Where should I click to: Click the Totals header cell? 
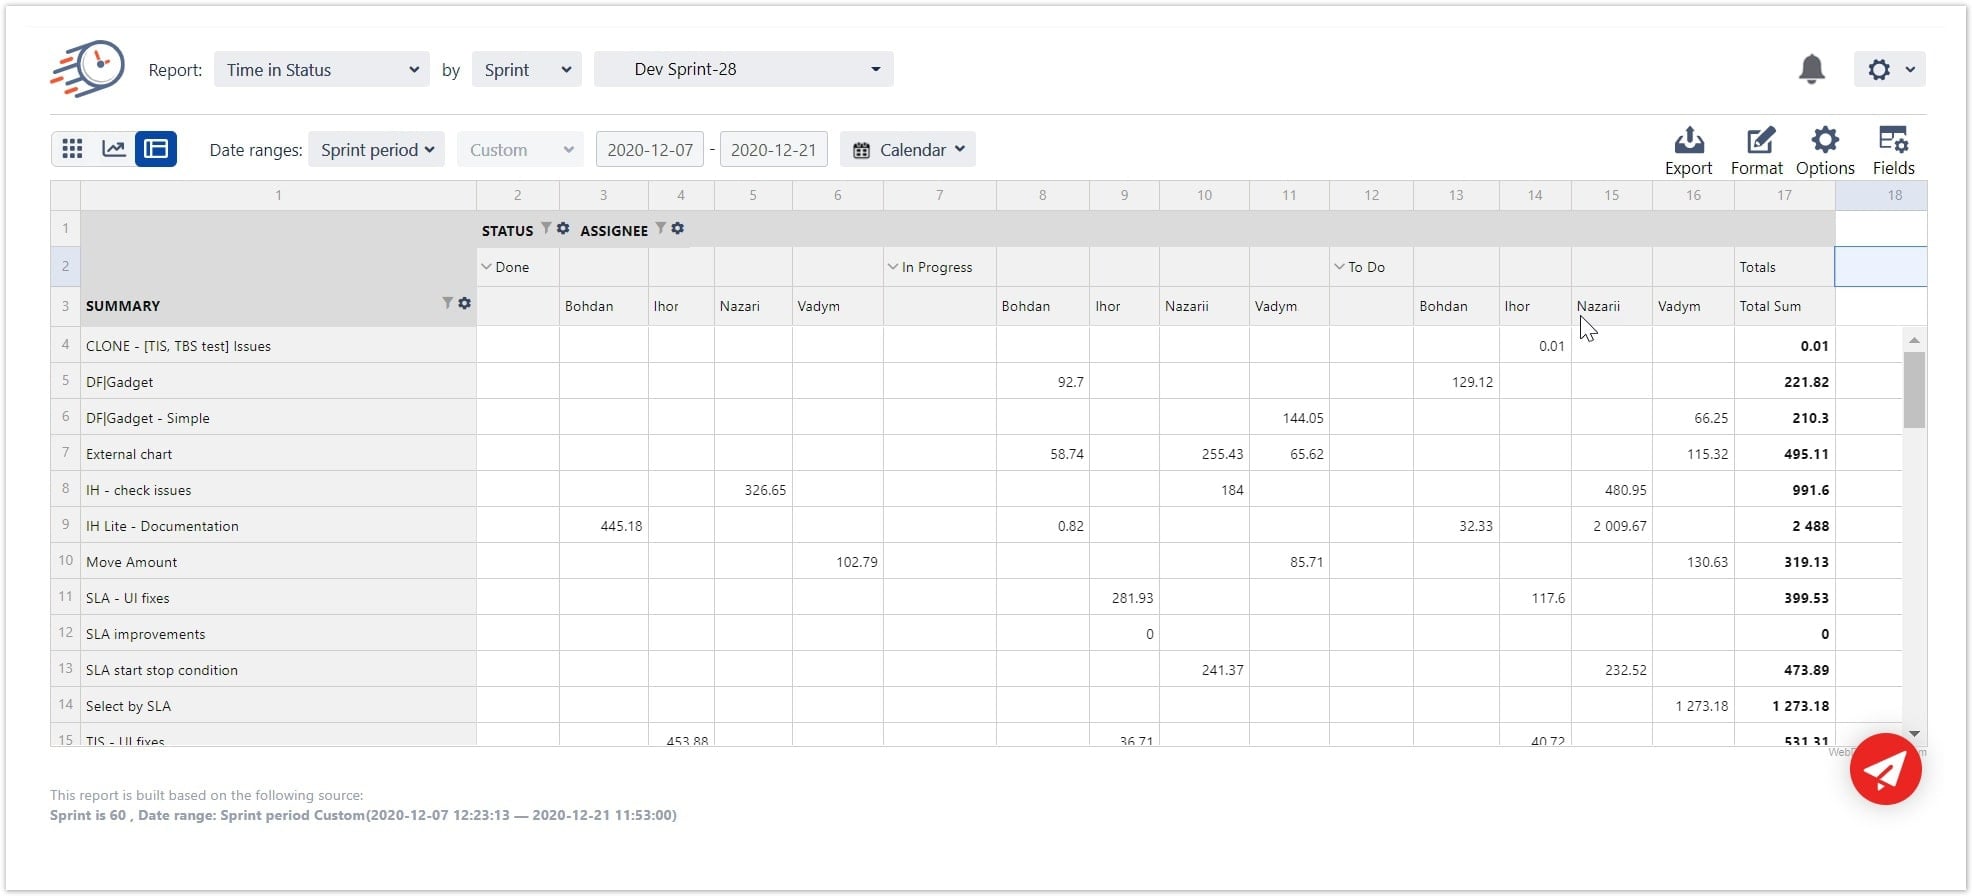(1784, 267)
